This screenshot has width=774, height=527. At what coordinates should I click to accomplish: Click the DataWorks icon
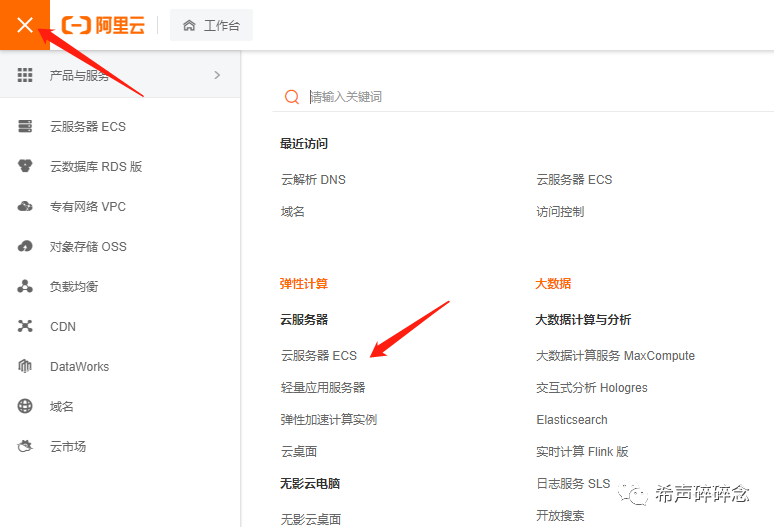[x=25, y=366]
